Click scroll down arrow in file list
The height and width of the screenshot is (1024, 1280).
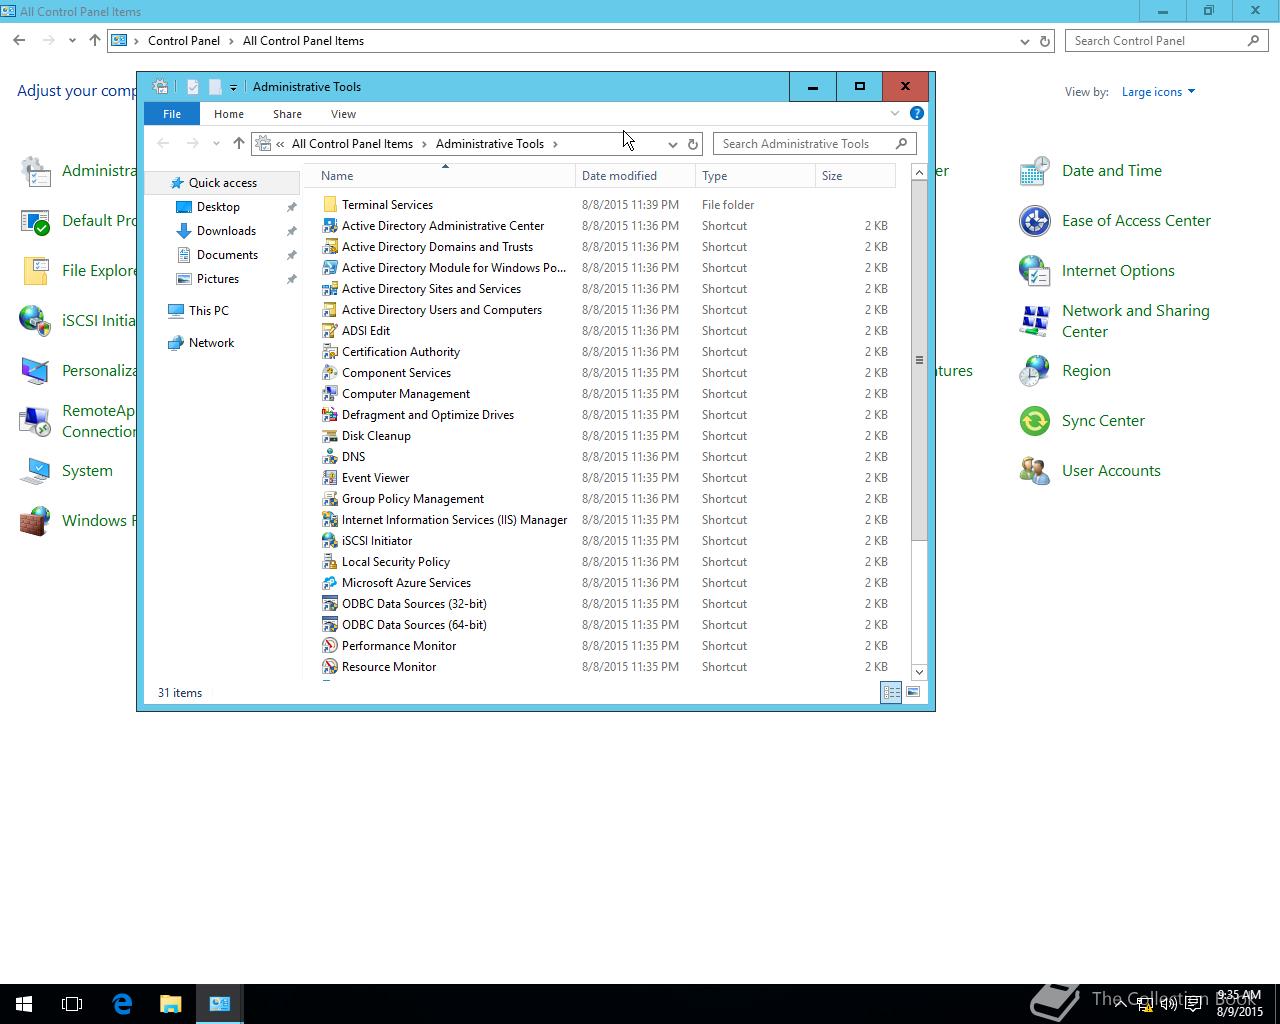click(x=919, y=672)
